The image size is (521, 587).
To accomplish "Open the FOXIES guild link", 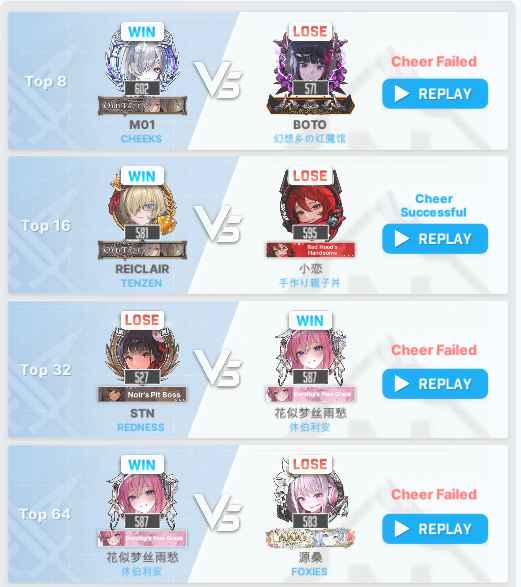I will [x=309, y=572].
